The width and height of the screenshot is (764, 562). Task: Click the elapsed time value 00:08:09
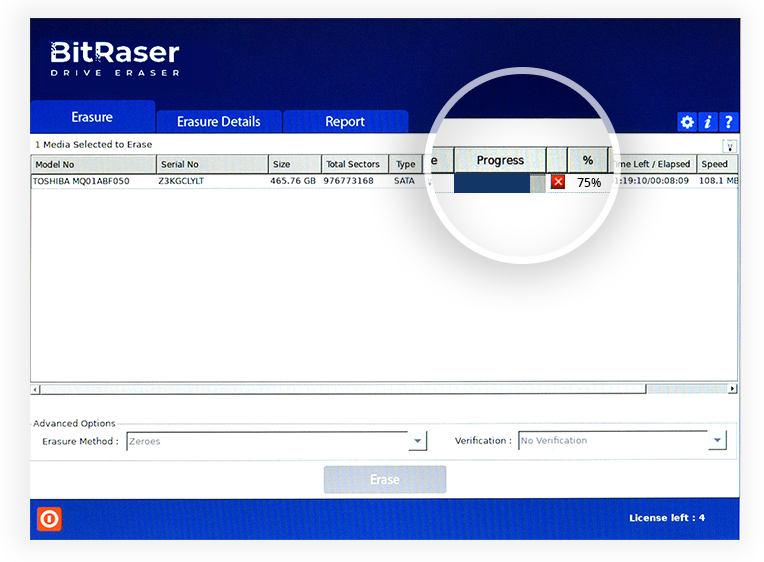point(671,180)
